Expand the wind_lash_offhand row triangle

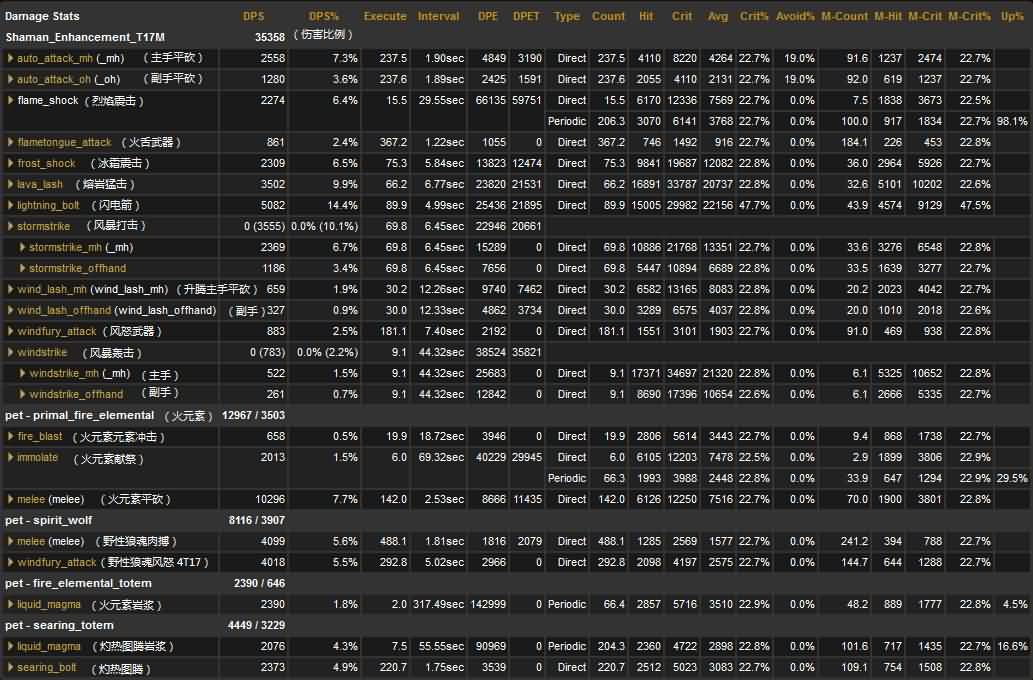pyautogui.click(x=10, y=310)
